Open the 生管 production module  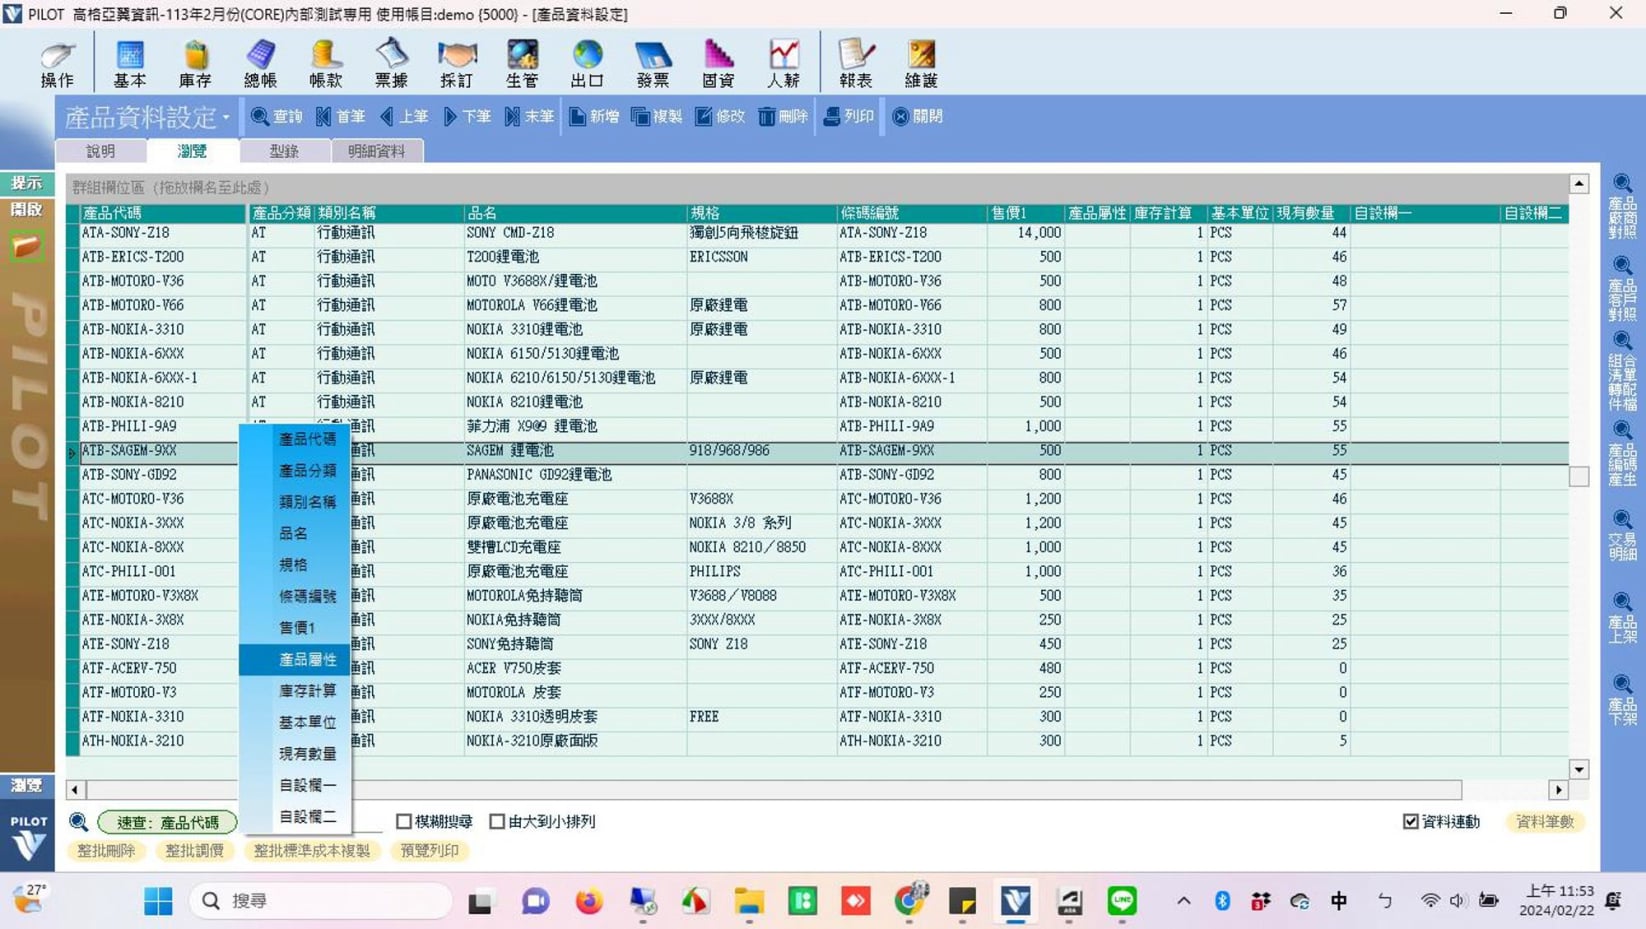pos(522,64)
